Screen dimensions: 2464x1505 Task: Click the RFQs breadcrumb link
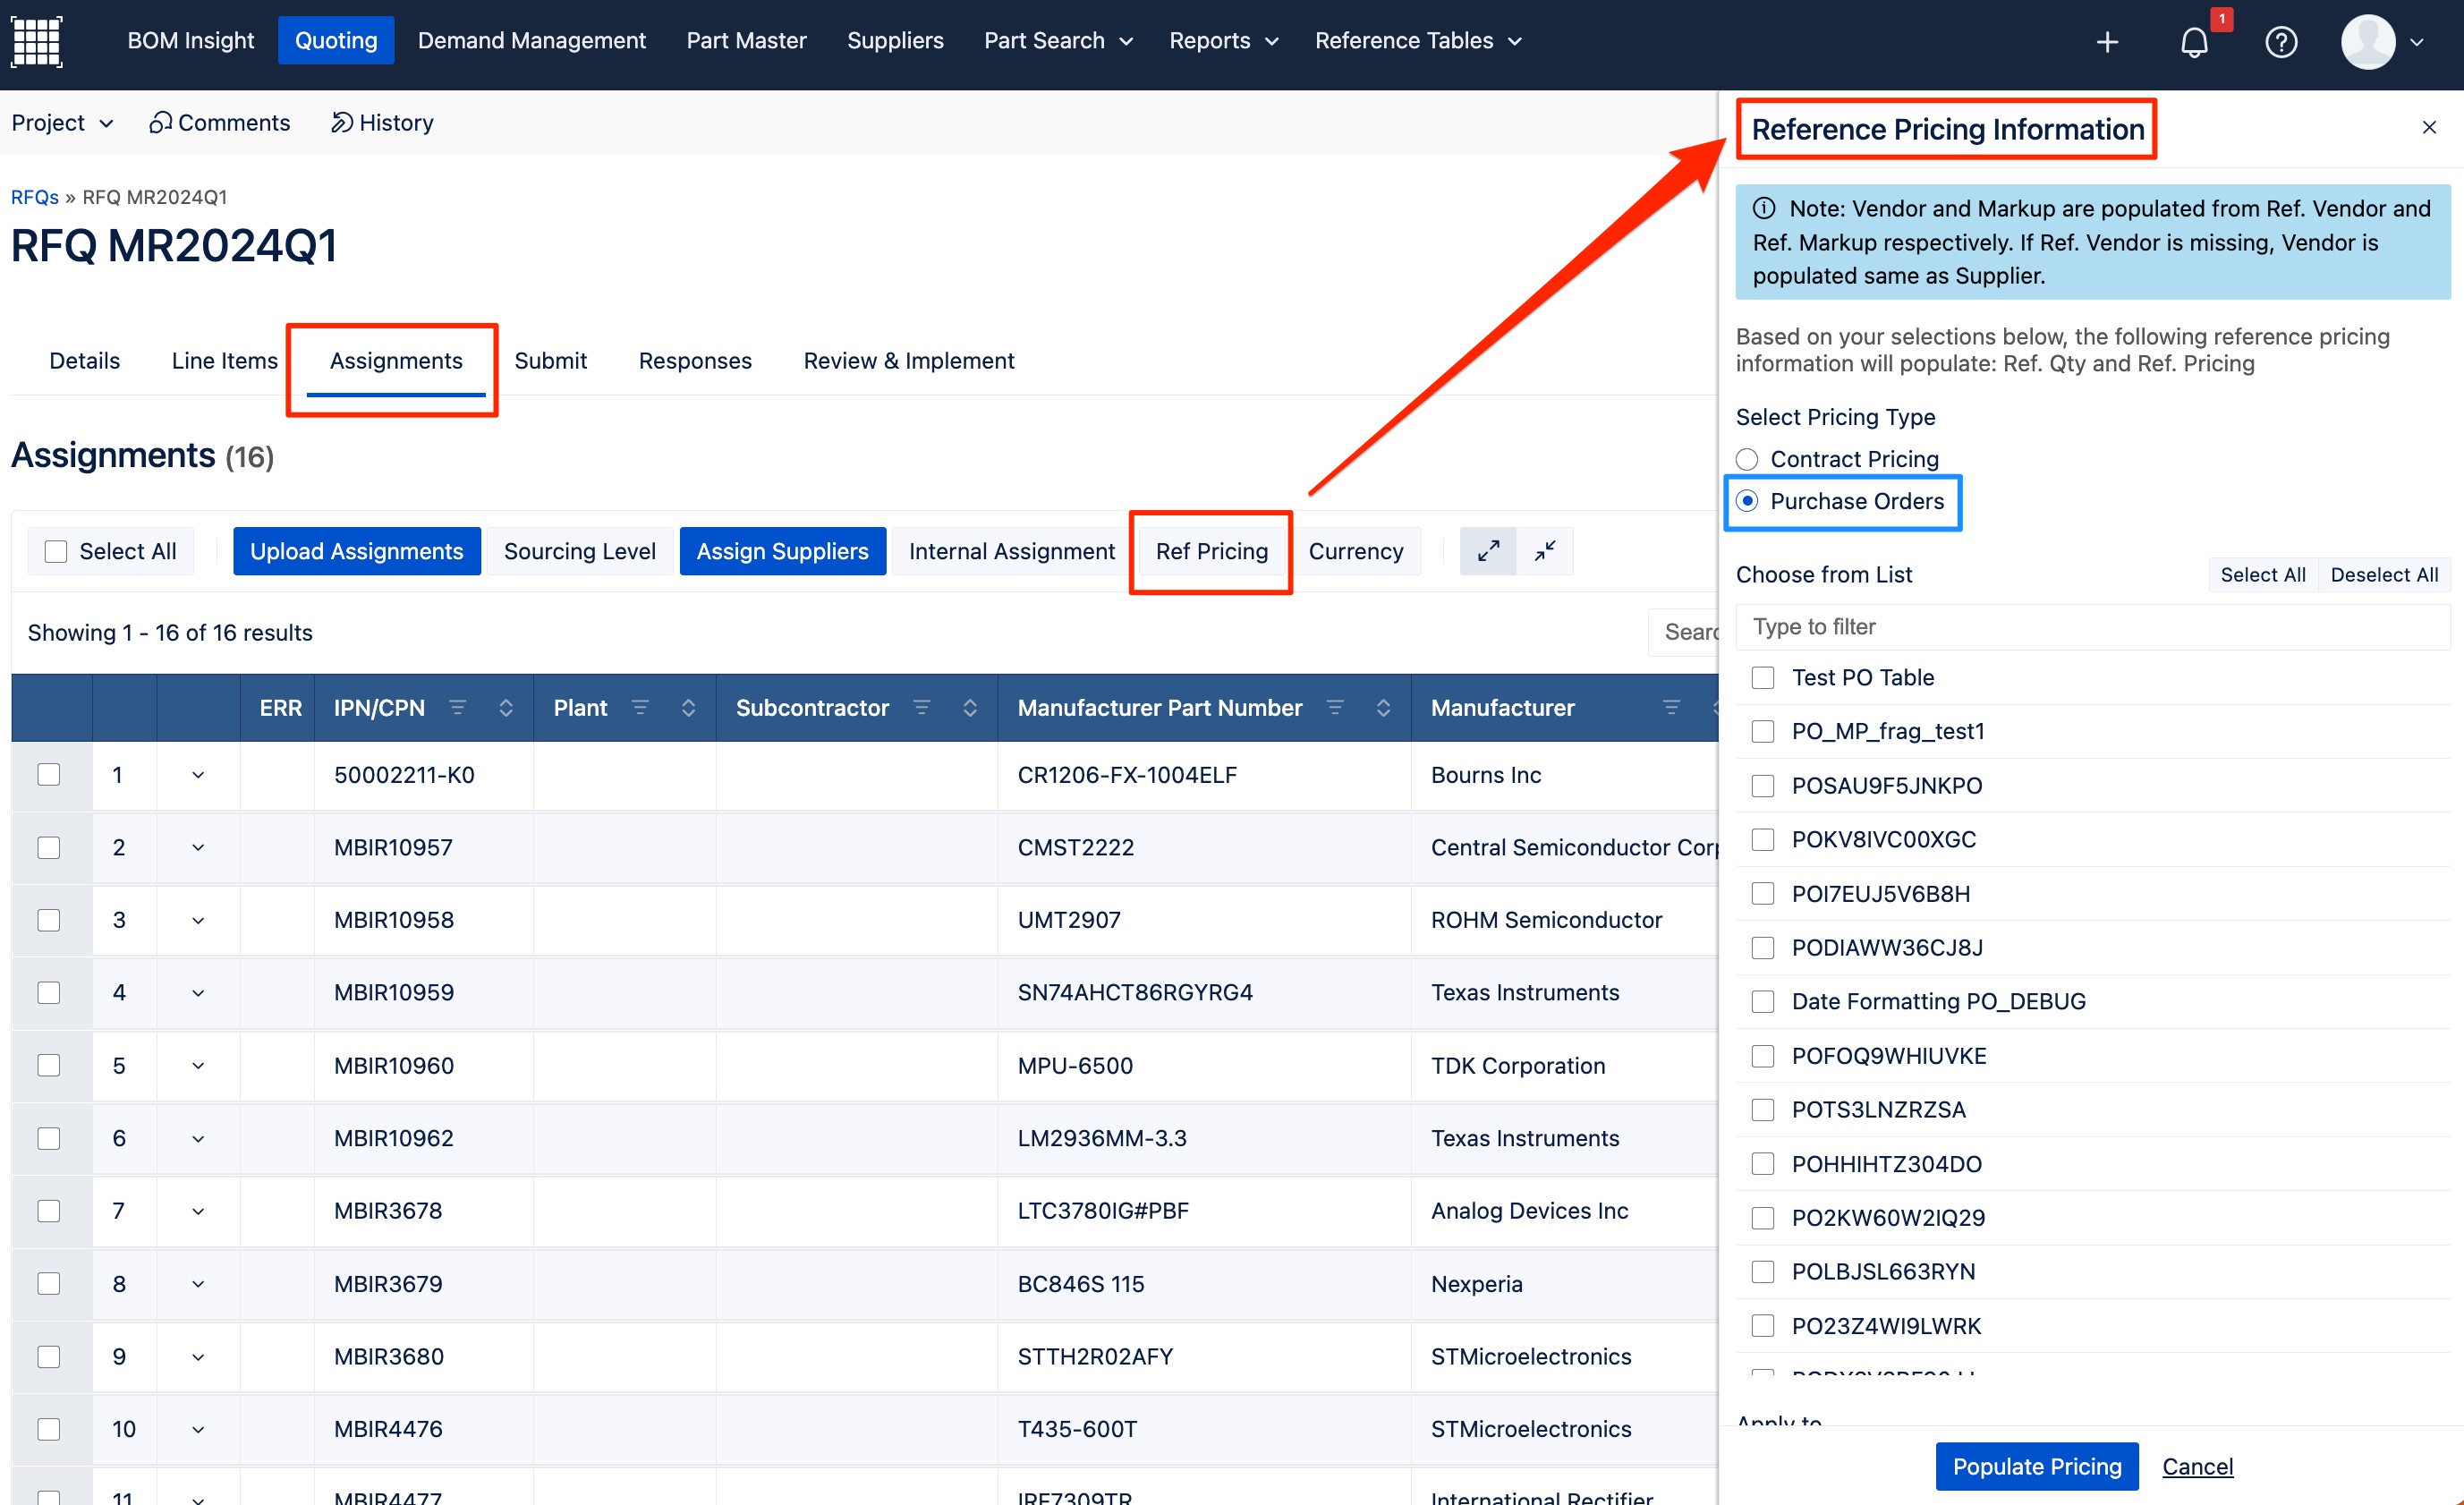click(x=34, y=196)
